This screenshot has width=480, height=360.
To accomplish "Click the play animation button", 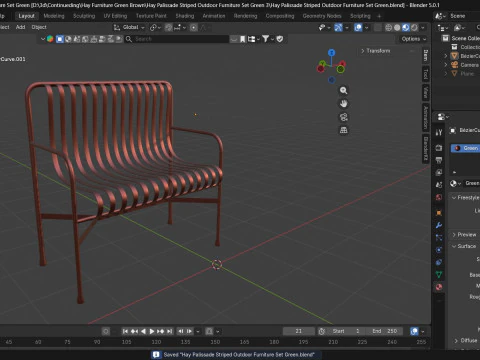I will [152, 331].
